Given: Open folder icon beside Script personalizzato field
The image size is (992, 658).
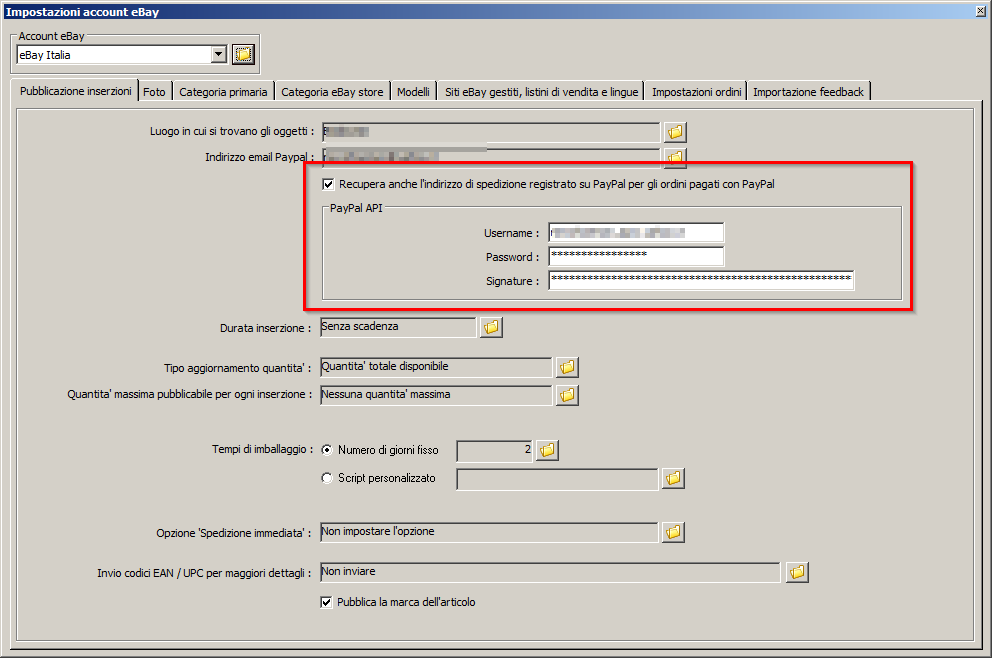Looking at the screenshot, I should (x=673, y=478).
